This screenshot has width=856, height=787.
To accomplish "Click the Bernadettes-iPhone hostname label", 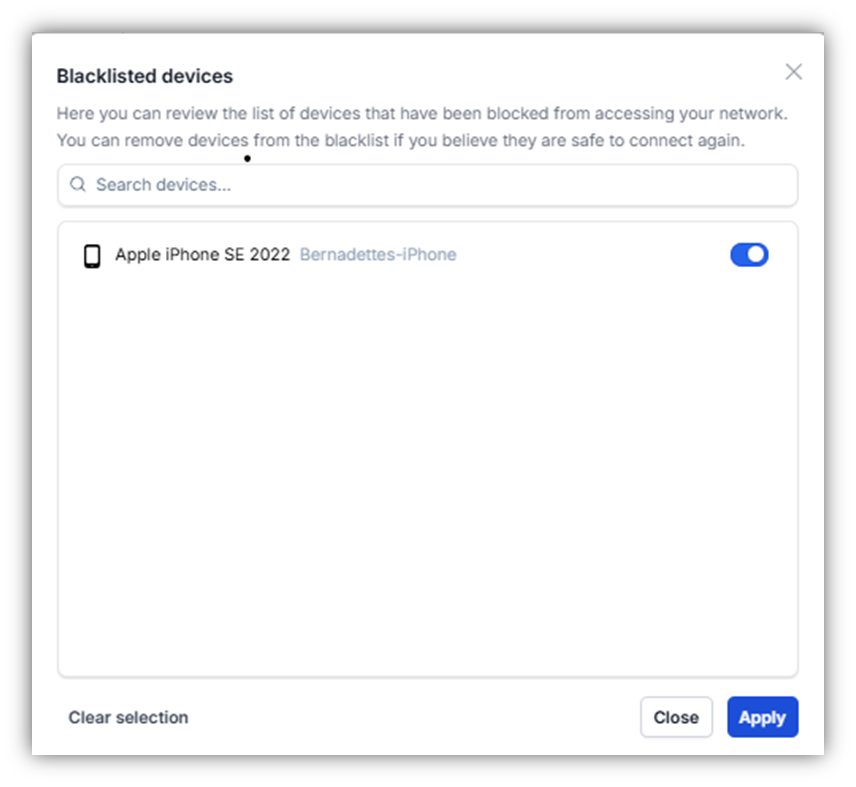I will click(378, 255).
